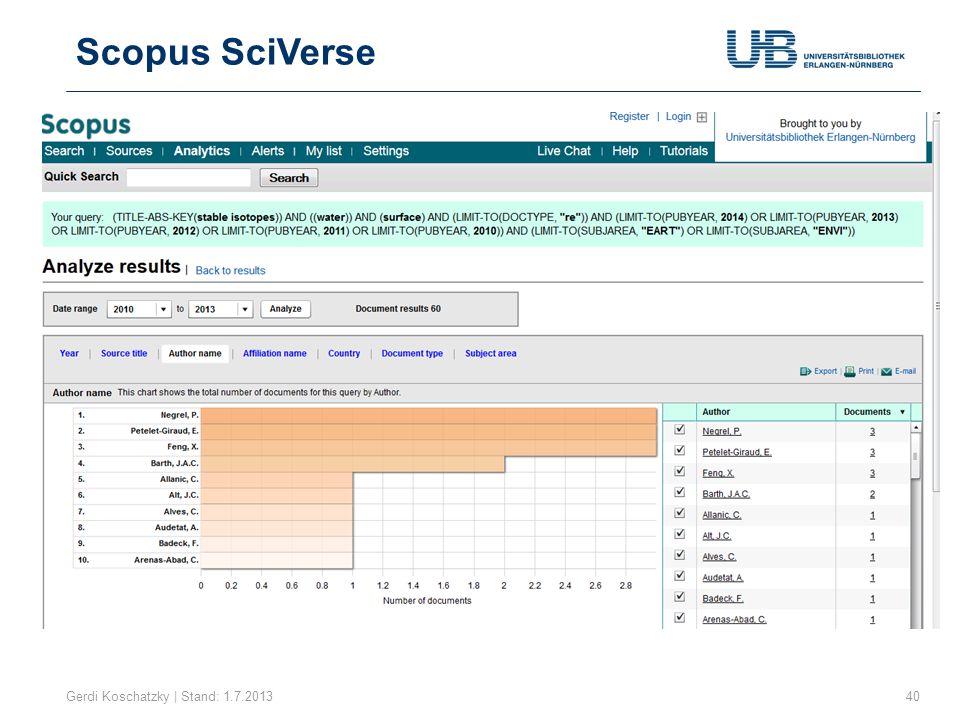Viewport: 960px width, 720px height.
Task: Open author link Arenas-Abad, C.
Action: 734,620
